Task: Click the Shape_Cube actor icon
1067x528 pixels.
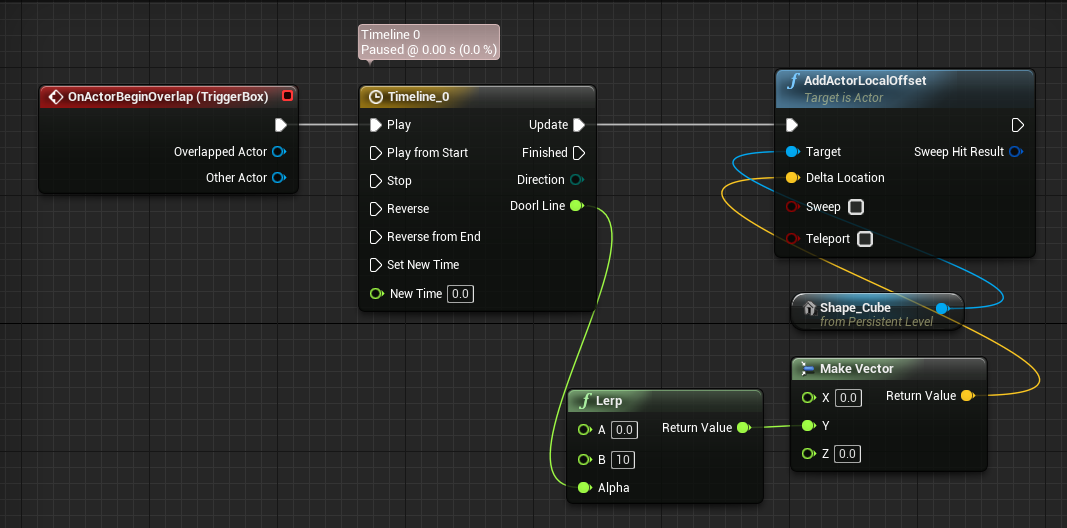Action: tap(809, 308)
